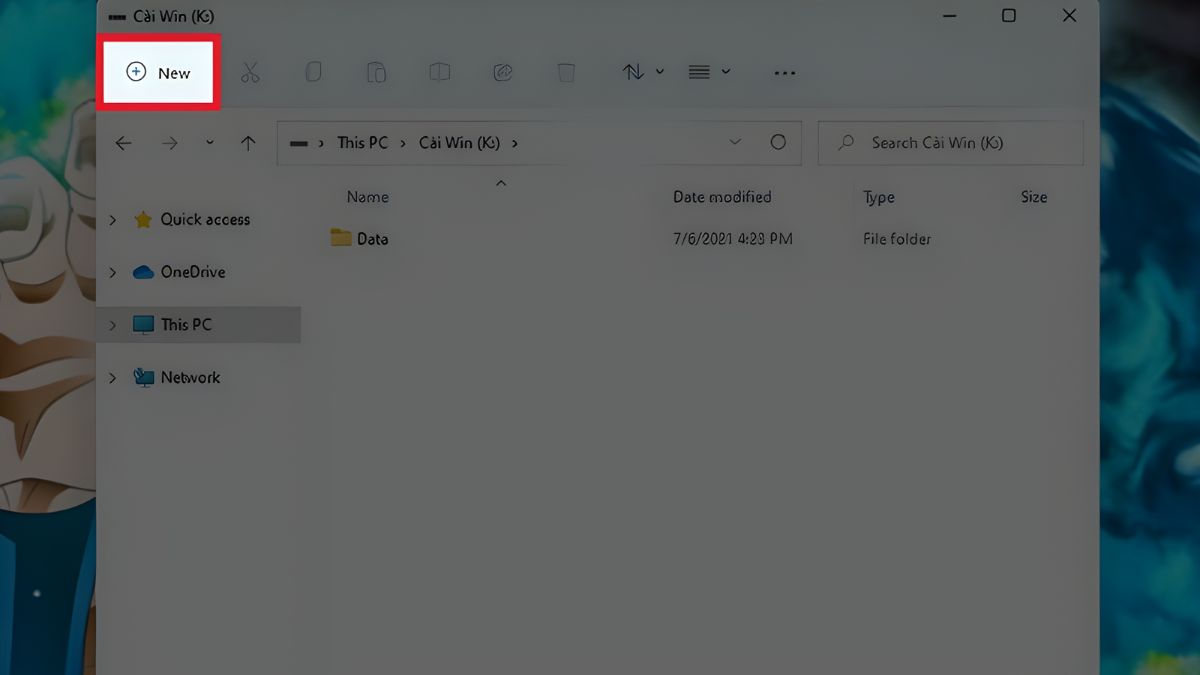Click the Copy icon in toolbar
The height and width of the screenshot is (675, 1200).
(313, 73)
